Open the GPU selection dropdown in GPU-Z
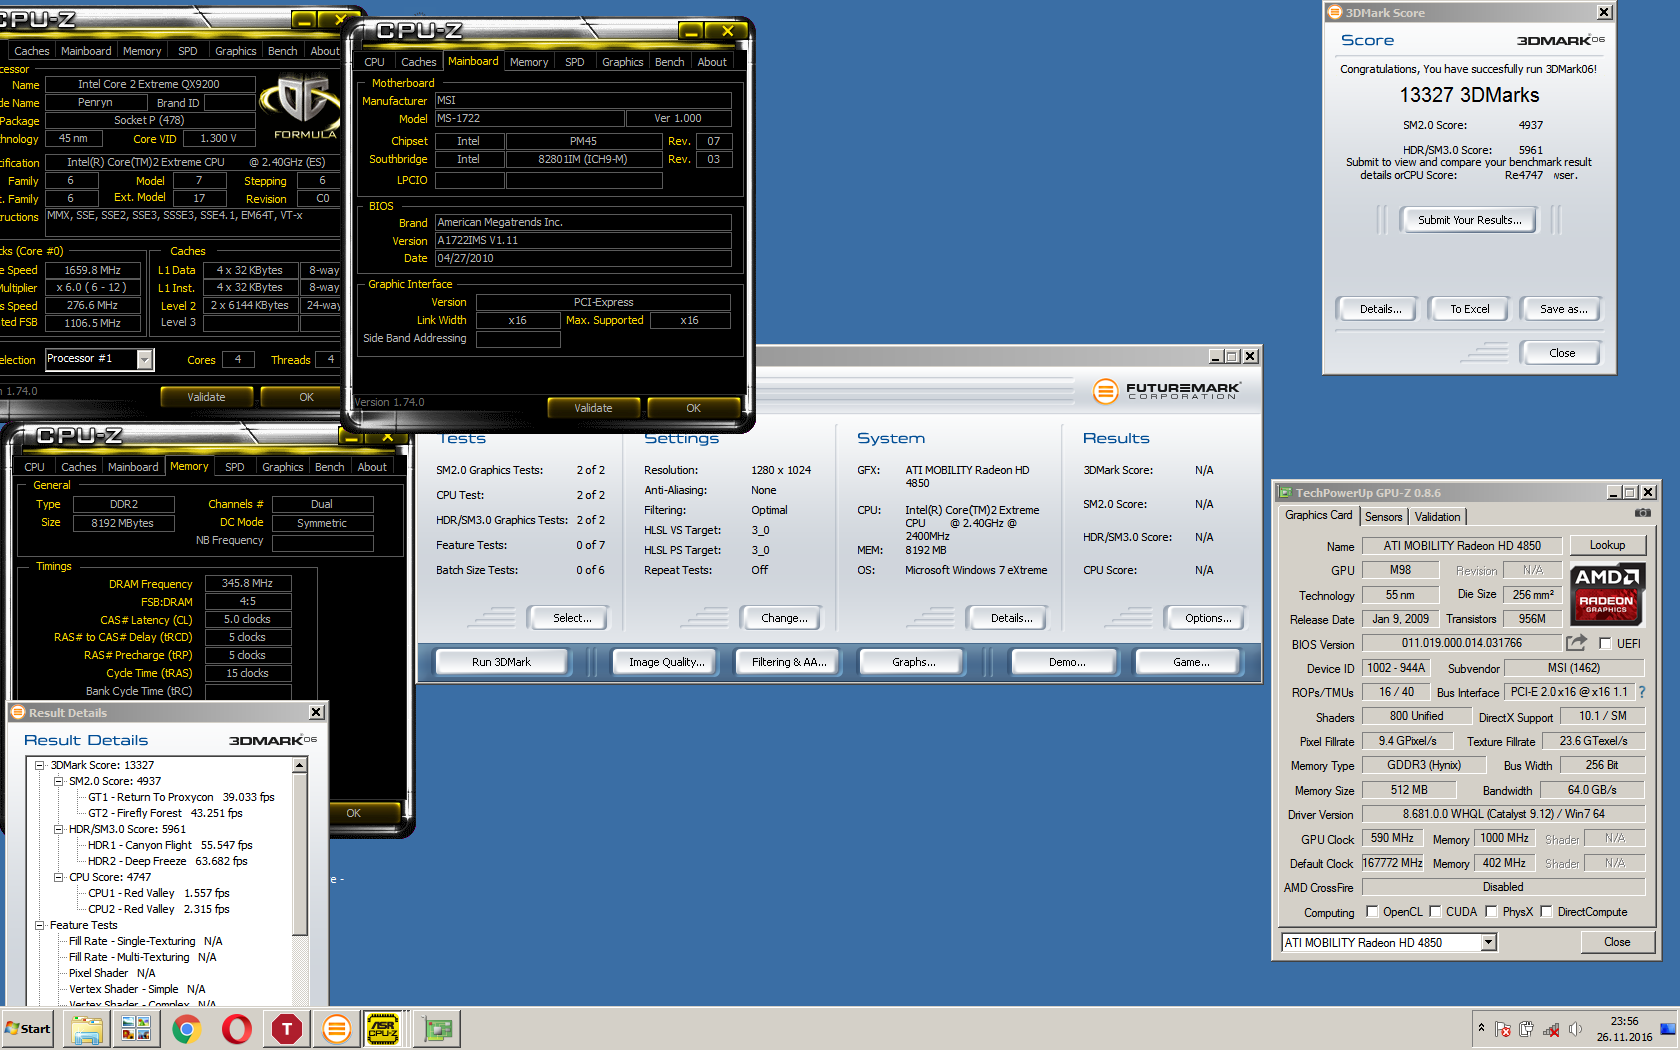Viewport: 1680px width, 1050px height. tap(1488, 942)
